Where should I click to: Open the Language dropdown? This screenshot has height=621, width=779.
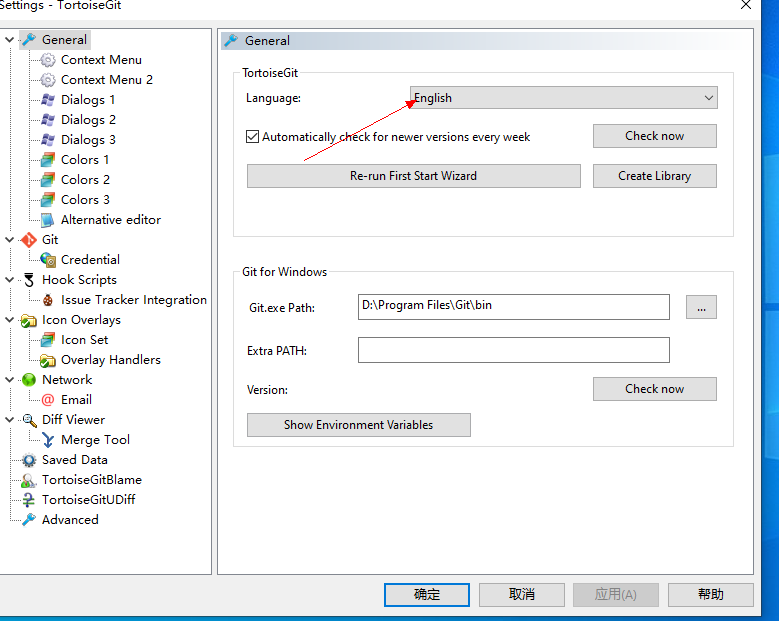[563, 98]
